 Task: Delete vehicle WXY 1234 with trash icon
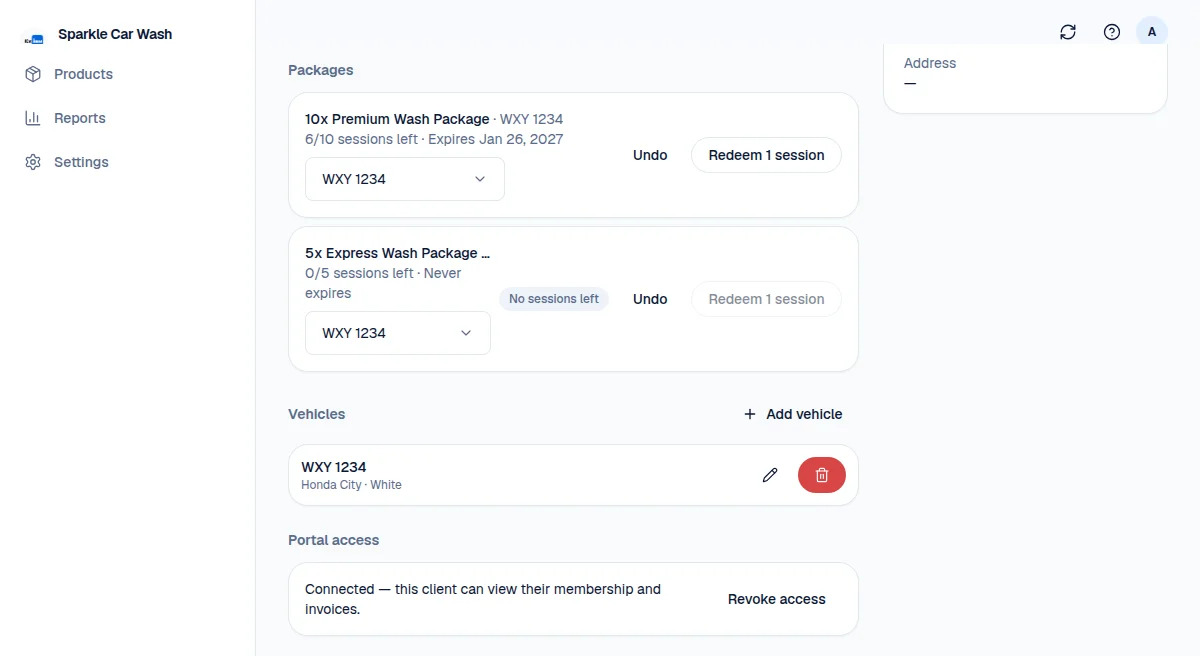(822, 475)
